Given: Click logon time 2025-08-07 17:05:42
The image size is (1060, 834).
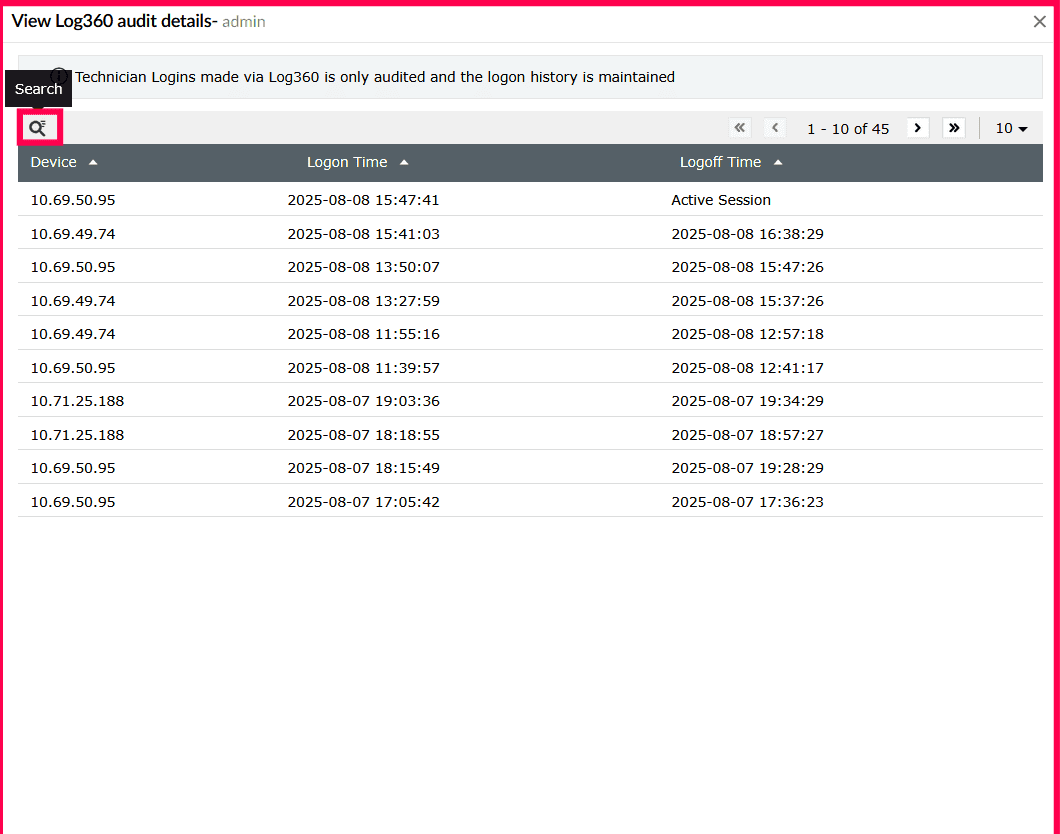Looking at the screenshot, I should [363, 501].
